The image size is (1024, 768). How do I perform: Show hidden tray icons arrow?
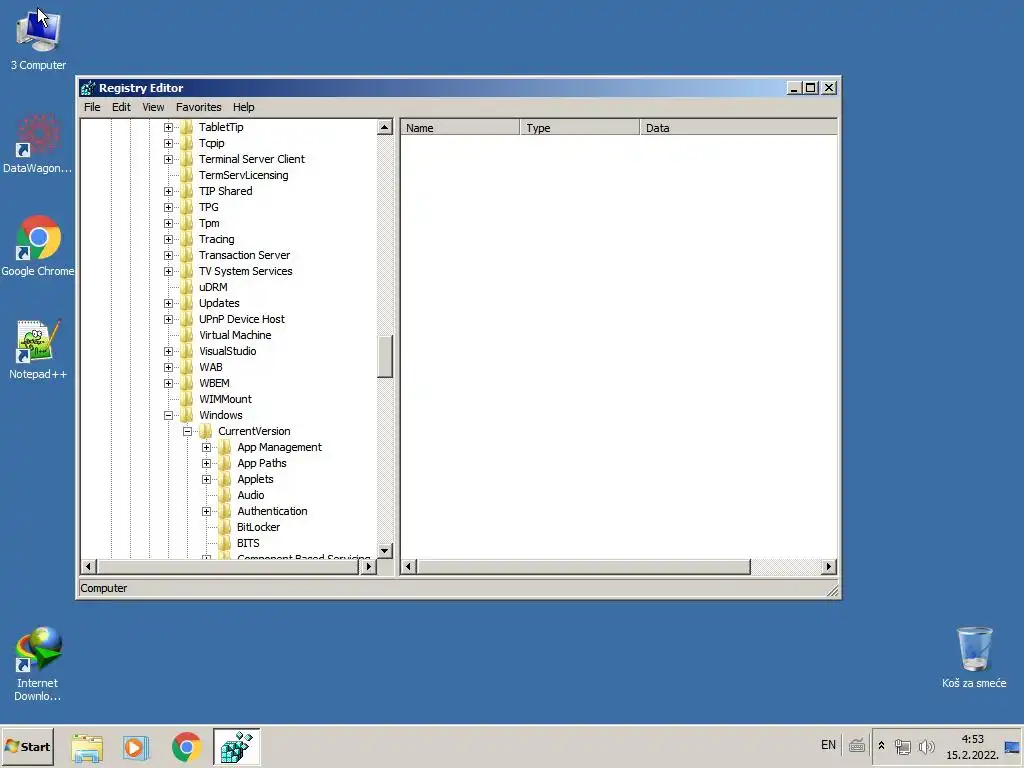point(881,745)
